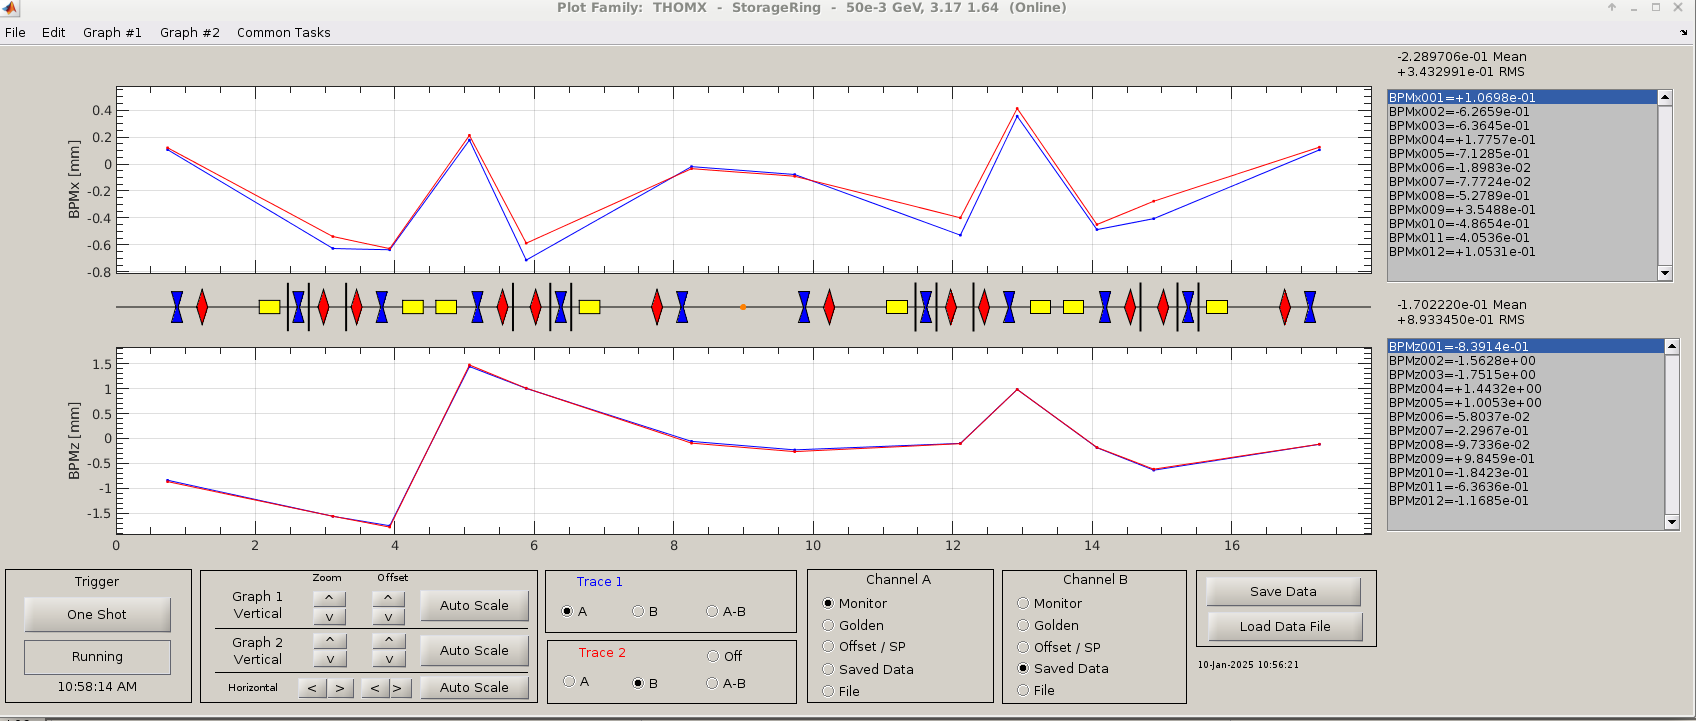Click the dock arrow at menu bar right
Screen dimensions: 1696x721
(1683, 33)
